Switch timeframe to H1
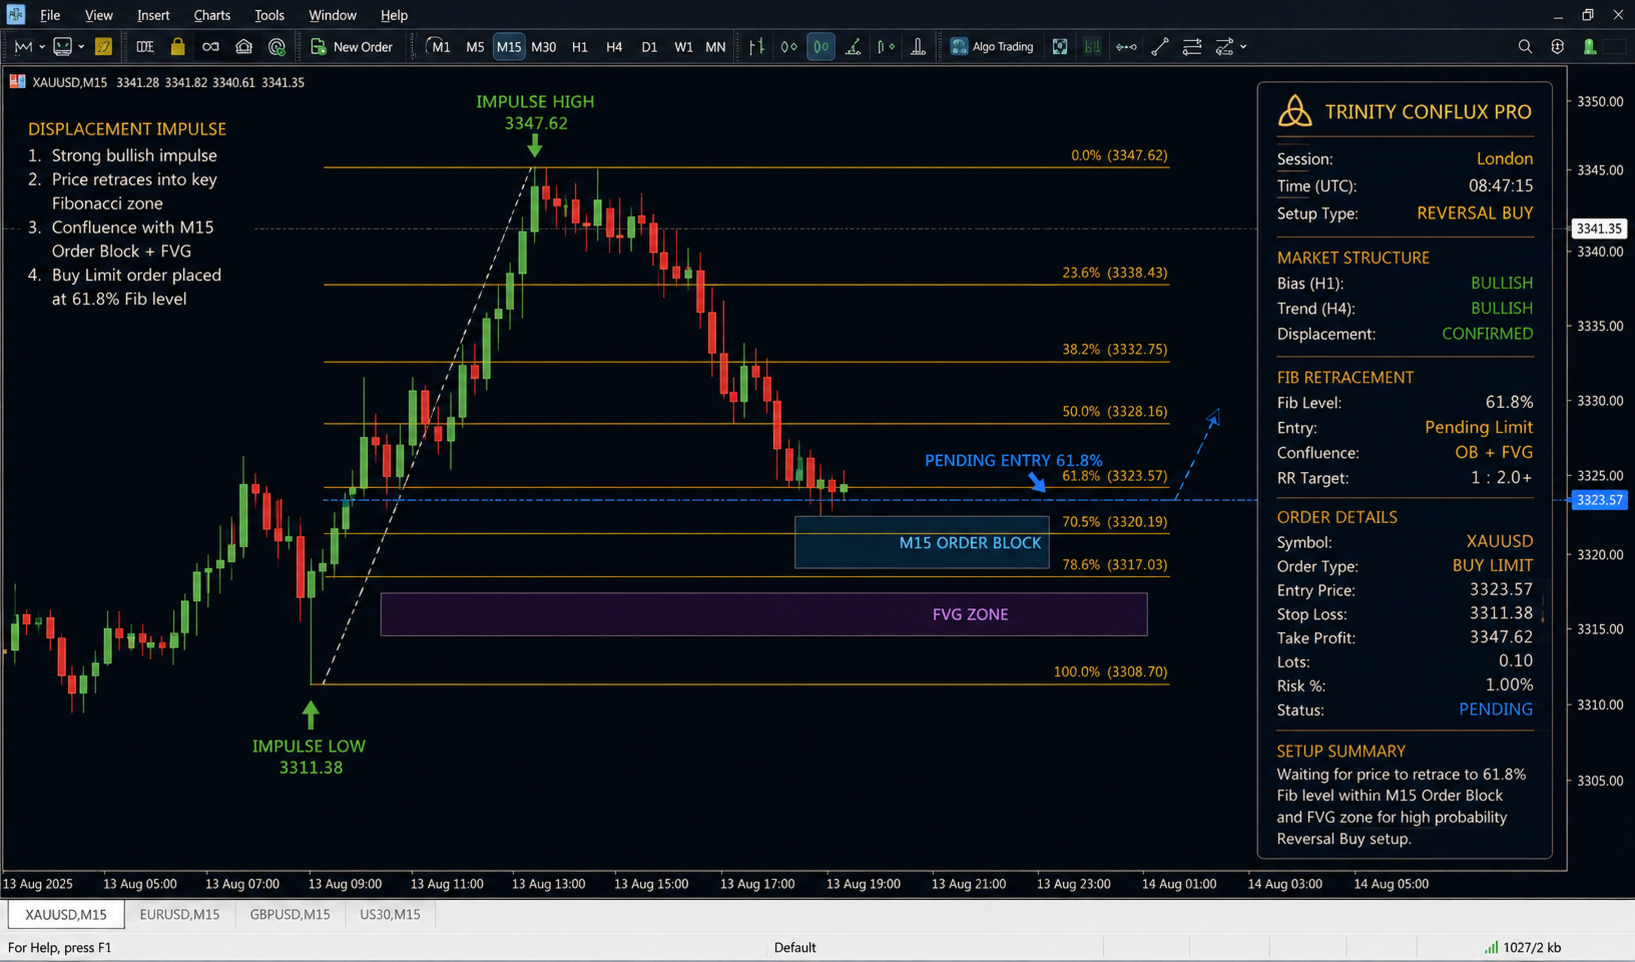This screenshot has width=1635, height=962. click(579, 47)
